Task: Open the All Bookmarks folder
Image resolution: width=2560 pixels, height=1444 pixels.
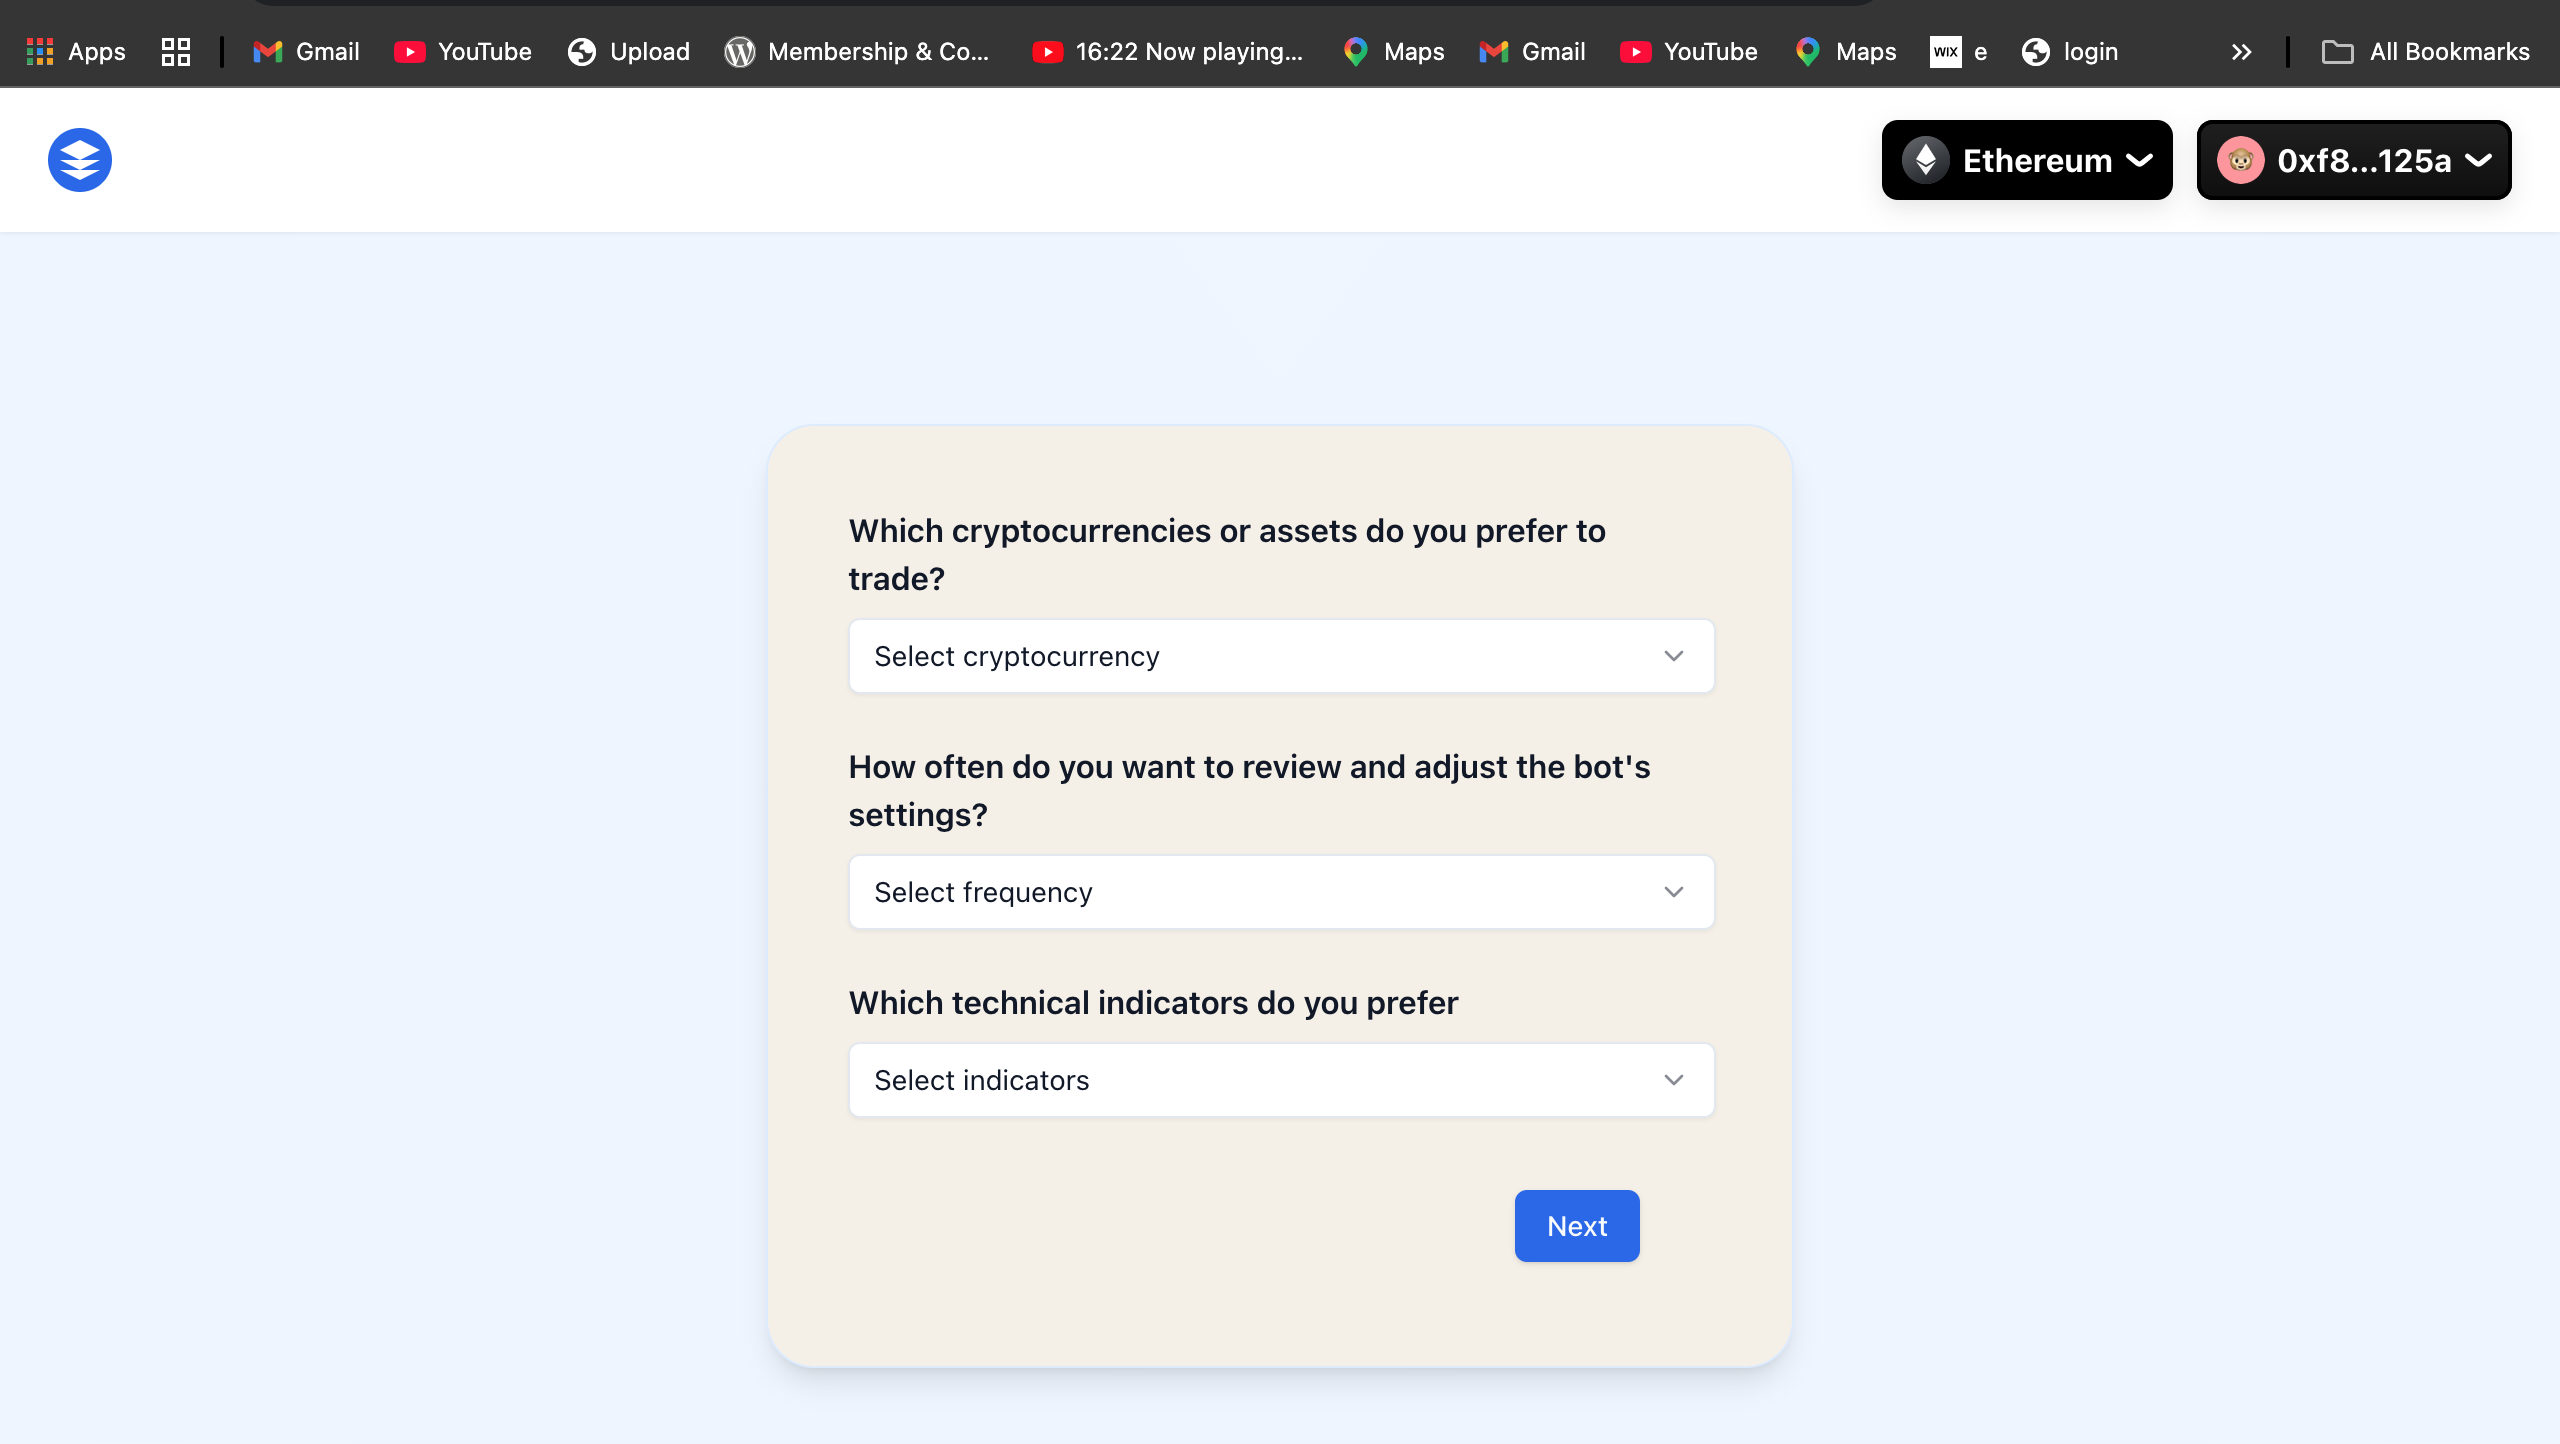Action: (2426, 52)
